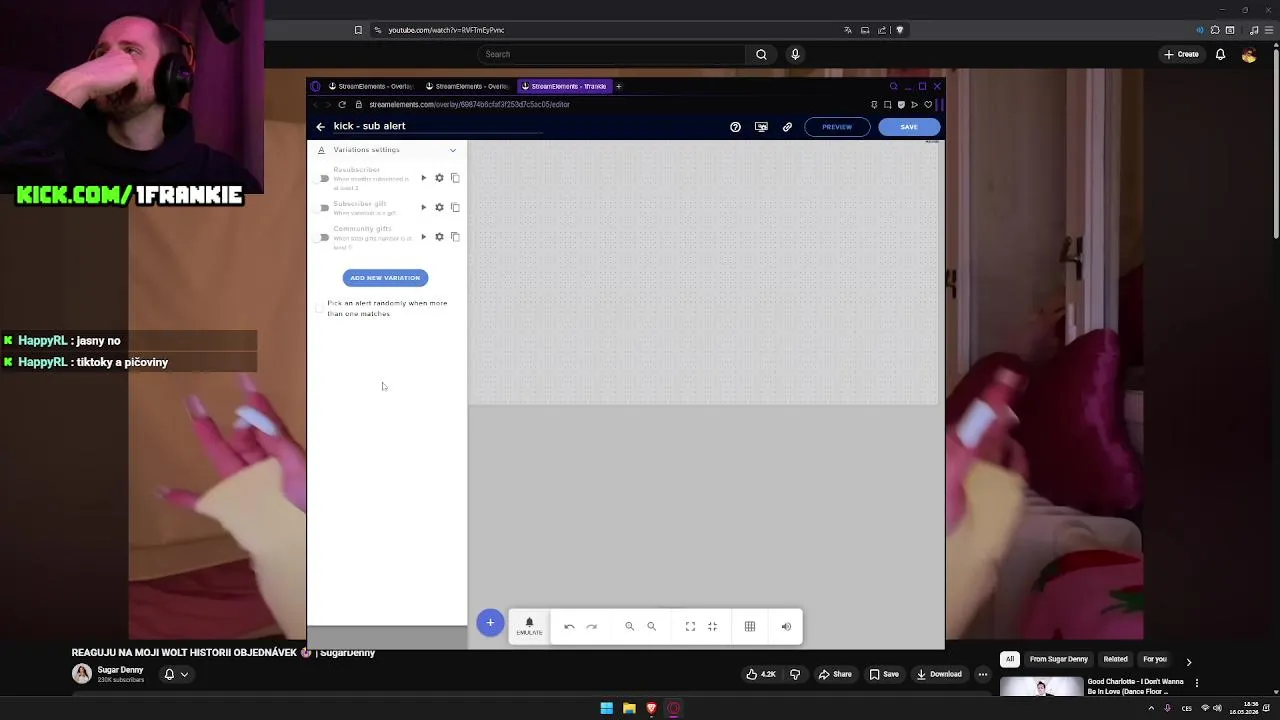Viewport: 1280px width, 720px height.
Task: Open Community gifts gear settings
Action: (439, 237)
